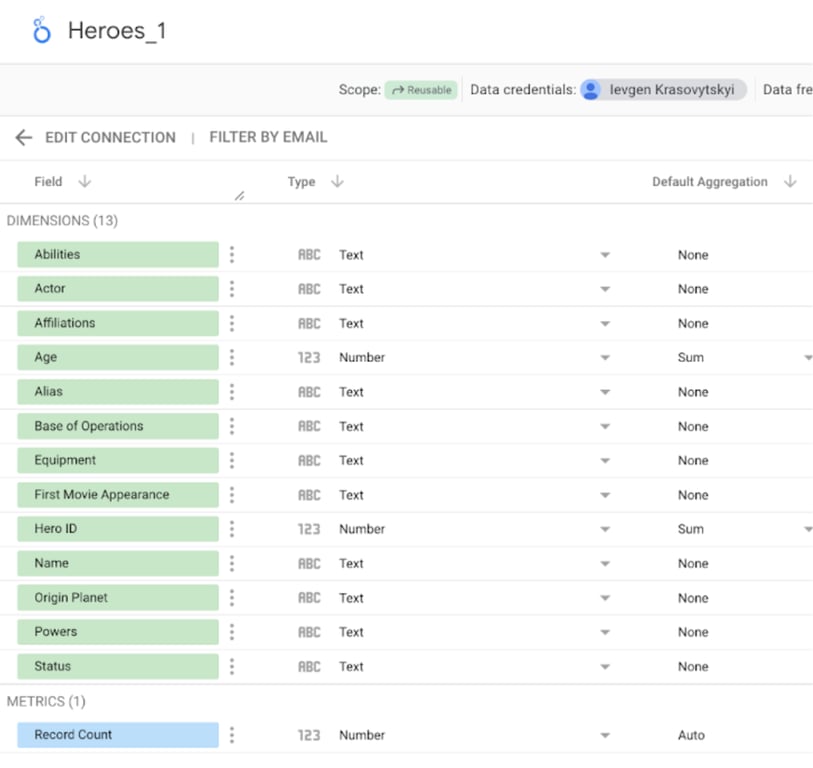Select the Equipment field chip

[x=118, y=460]
